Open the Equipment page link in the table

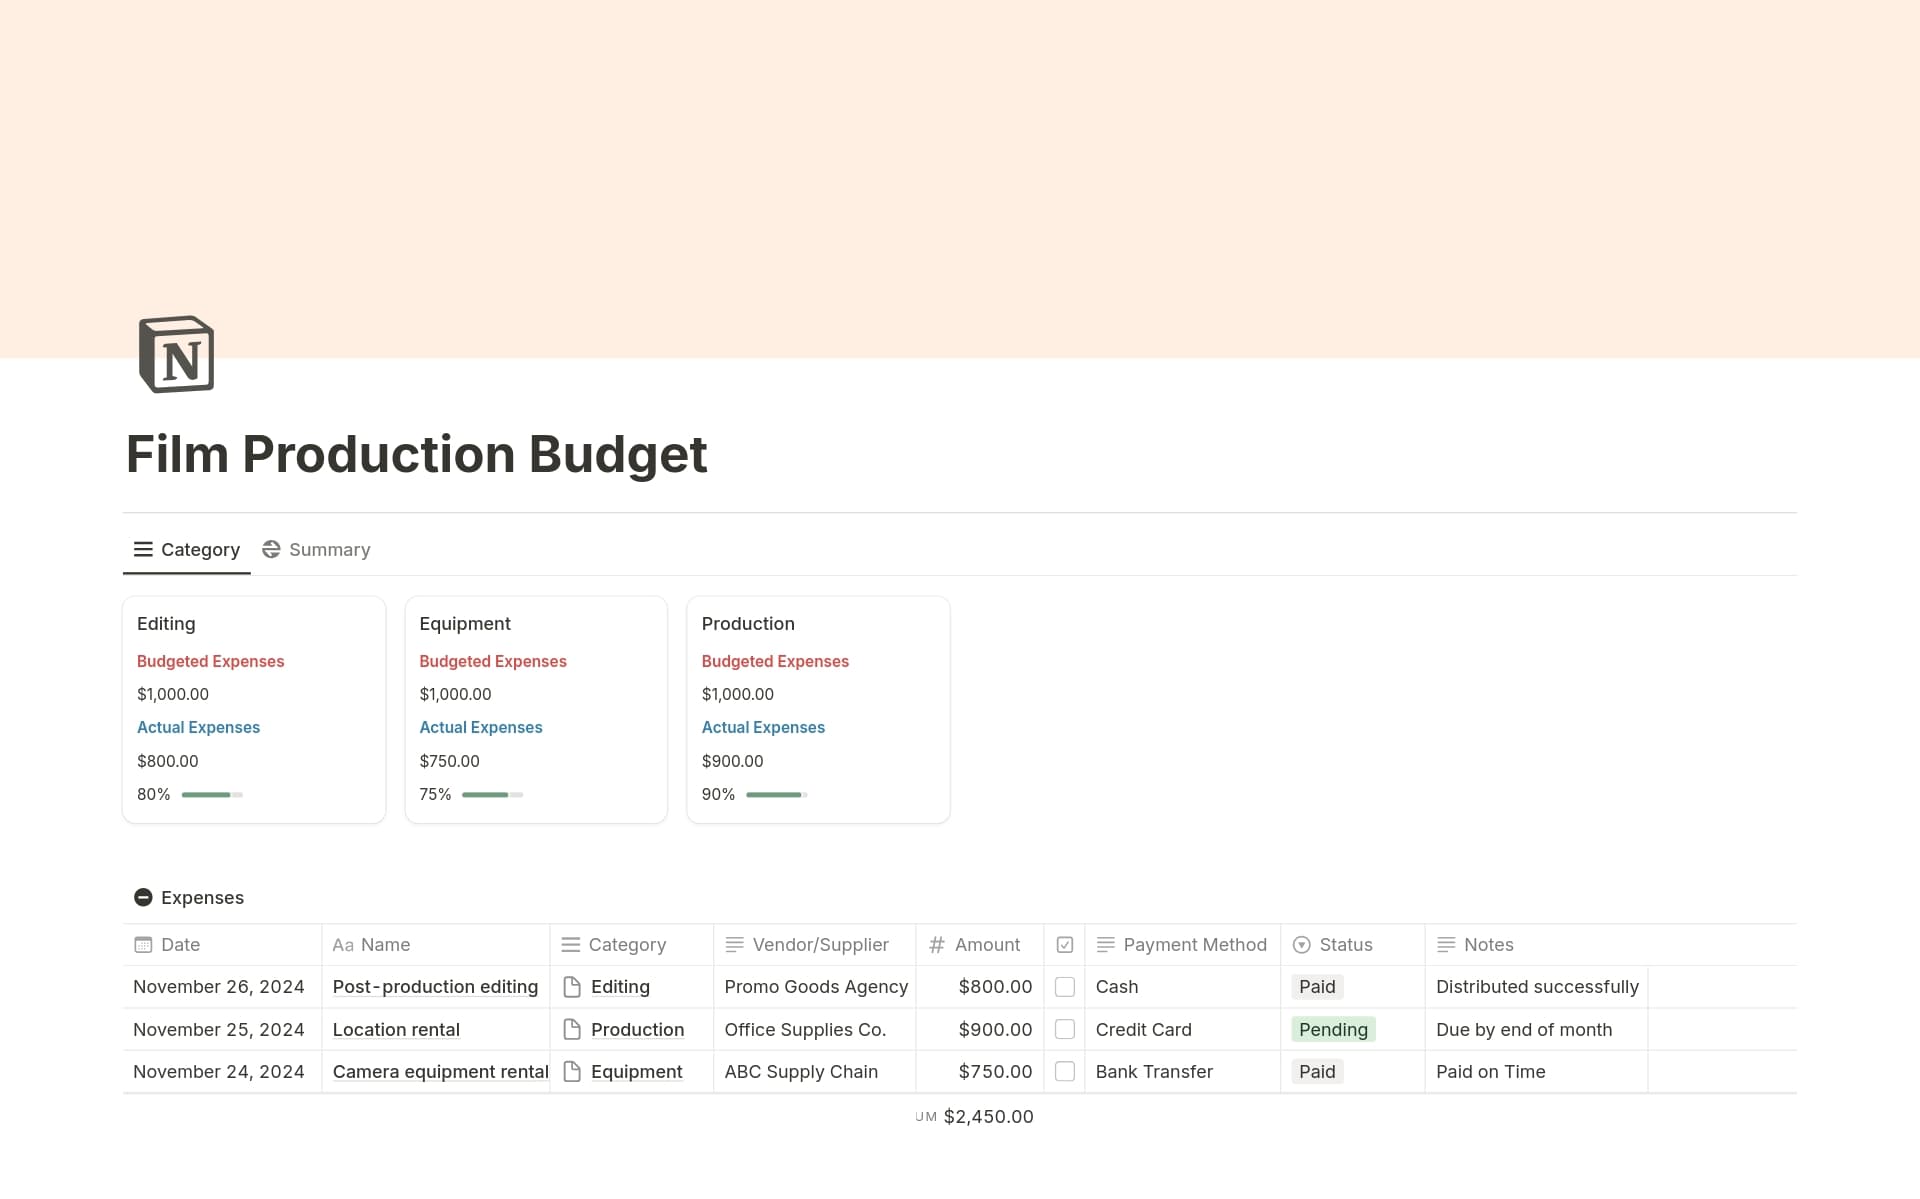tap(637, 1071)
